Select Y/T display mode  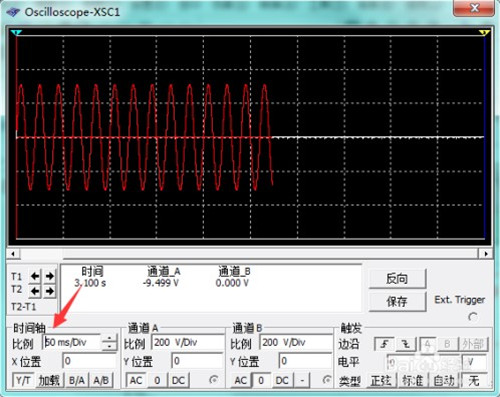[23, 380]
